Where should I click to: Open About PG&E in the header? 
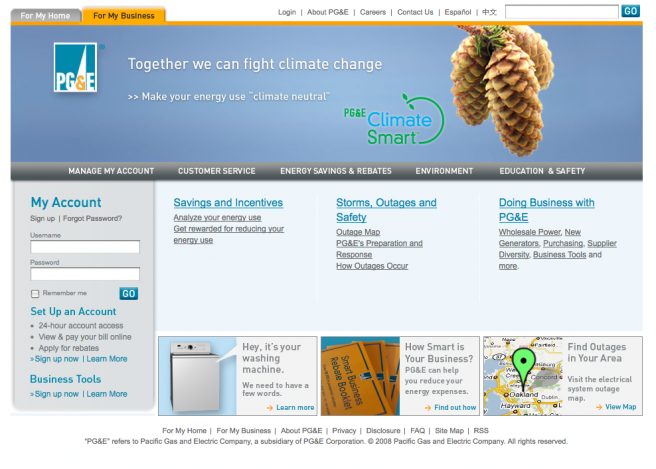pyautogui.click(x=328, y=12)
